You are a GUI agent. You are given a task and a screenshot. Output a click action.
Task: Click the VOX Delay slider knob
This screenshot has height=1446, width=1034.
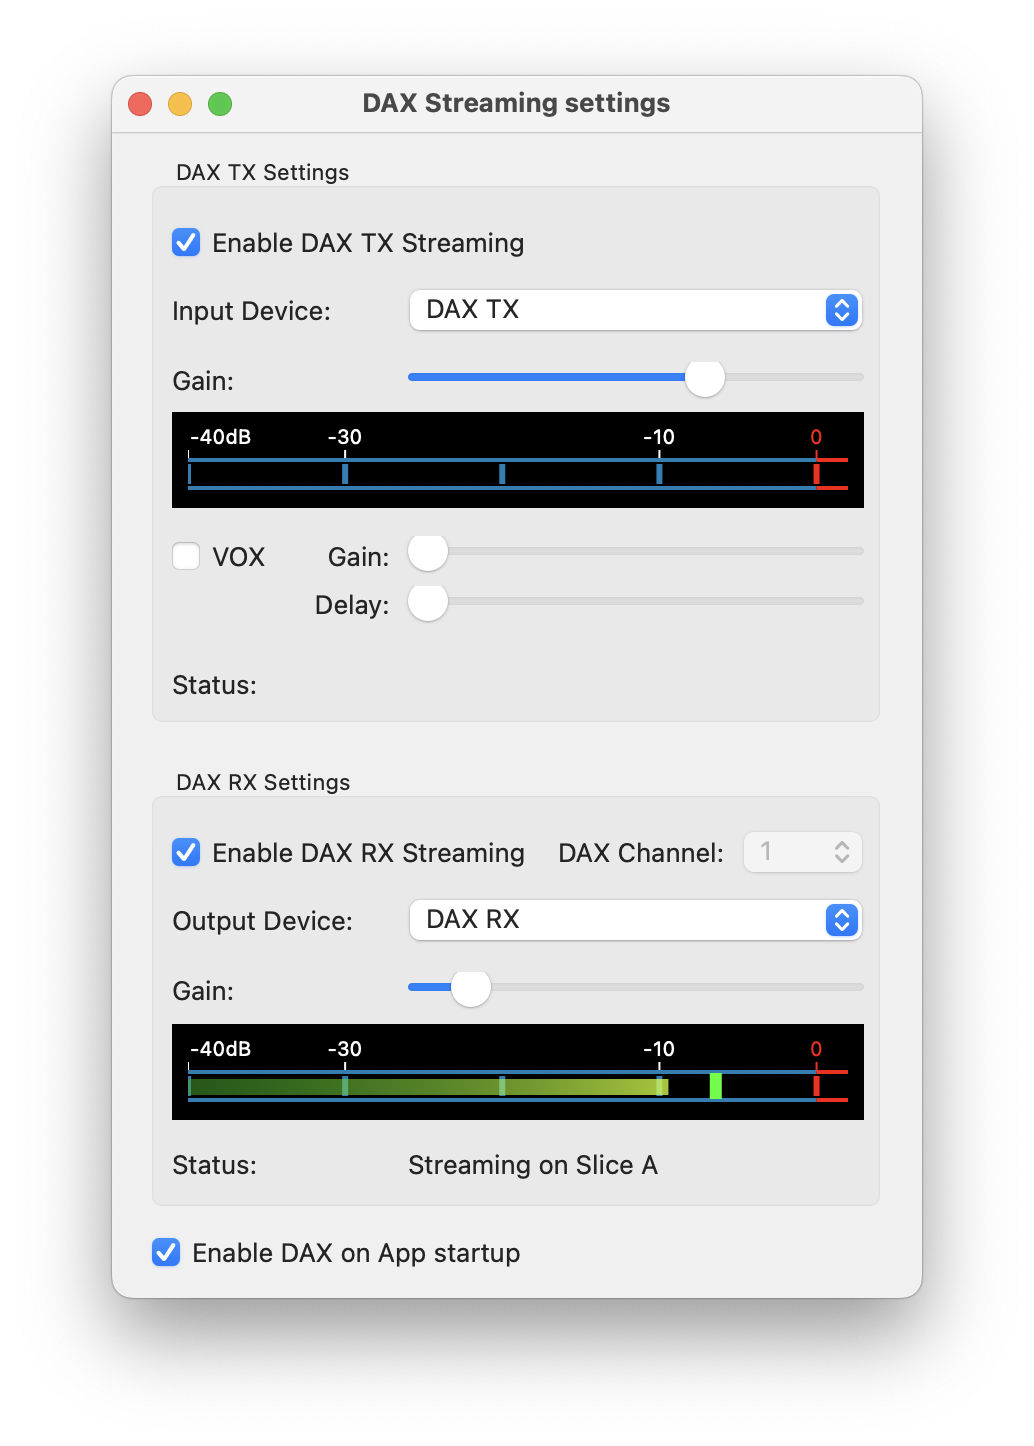[428, 601]
